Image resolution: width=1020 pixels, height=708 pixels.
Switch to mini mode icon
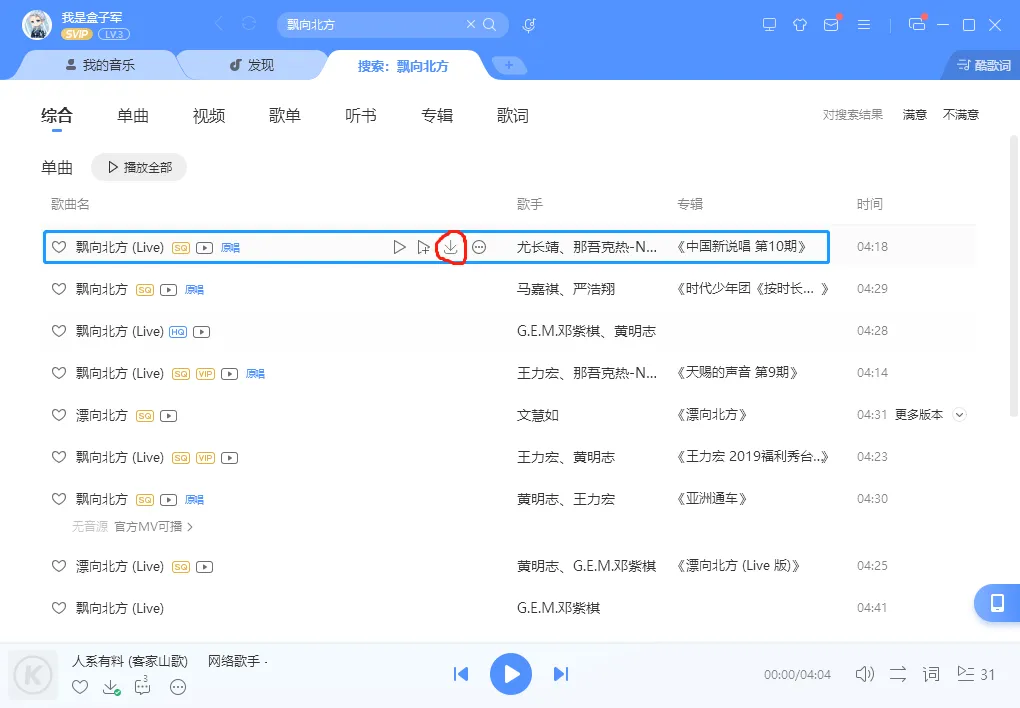(917, 25)
